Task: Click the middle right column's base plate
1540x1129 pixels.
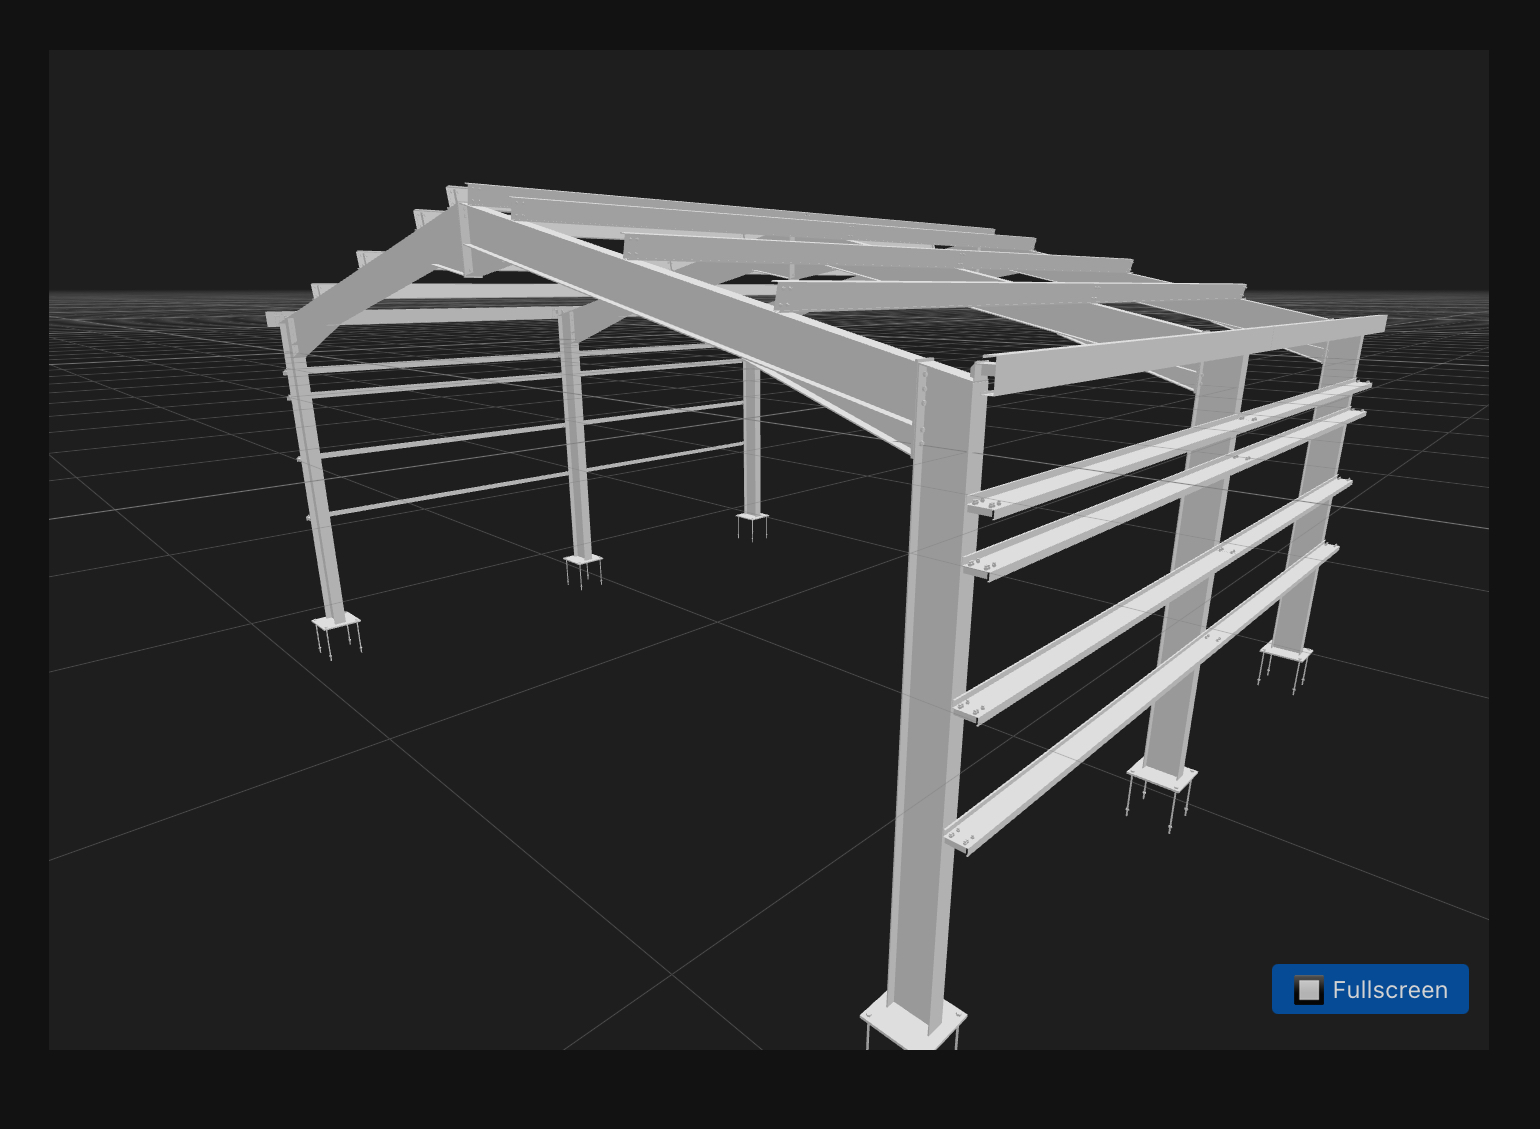Action: coord(1162,775)
